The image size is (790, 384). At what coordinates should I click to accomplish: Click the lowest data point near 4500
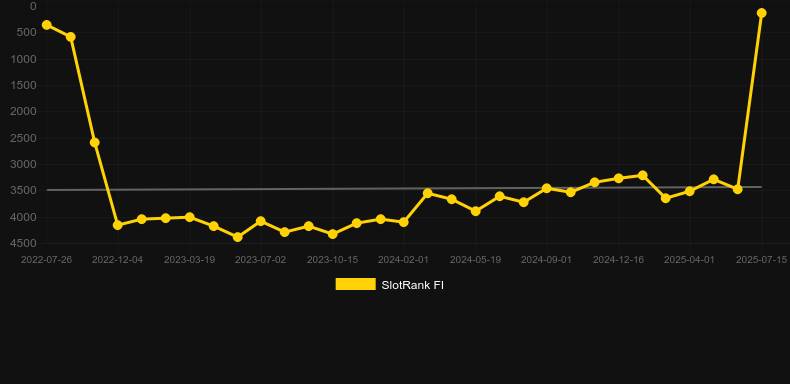(x=238, y=237)
